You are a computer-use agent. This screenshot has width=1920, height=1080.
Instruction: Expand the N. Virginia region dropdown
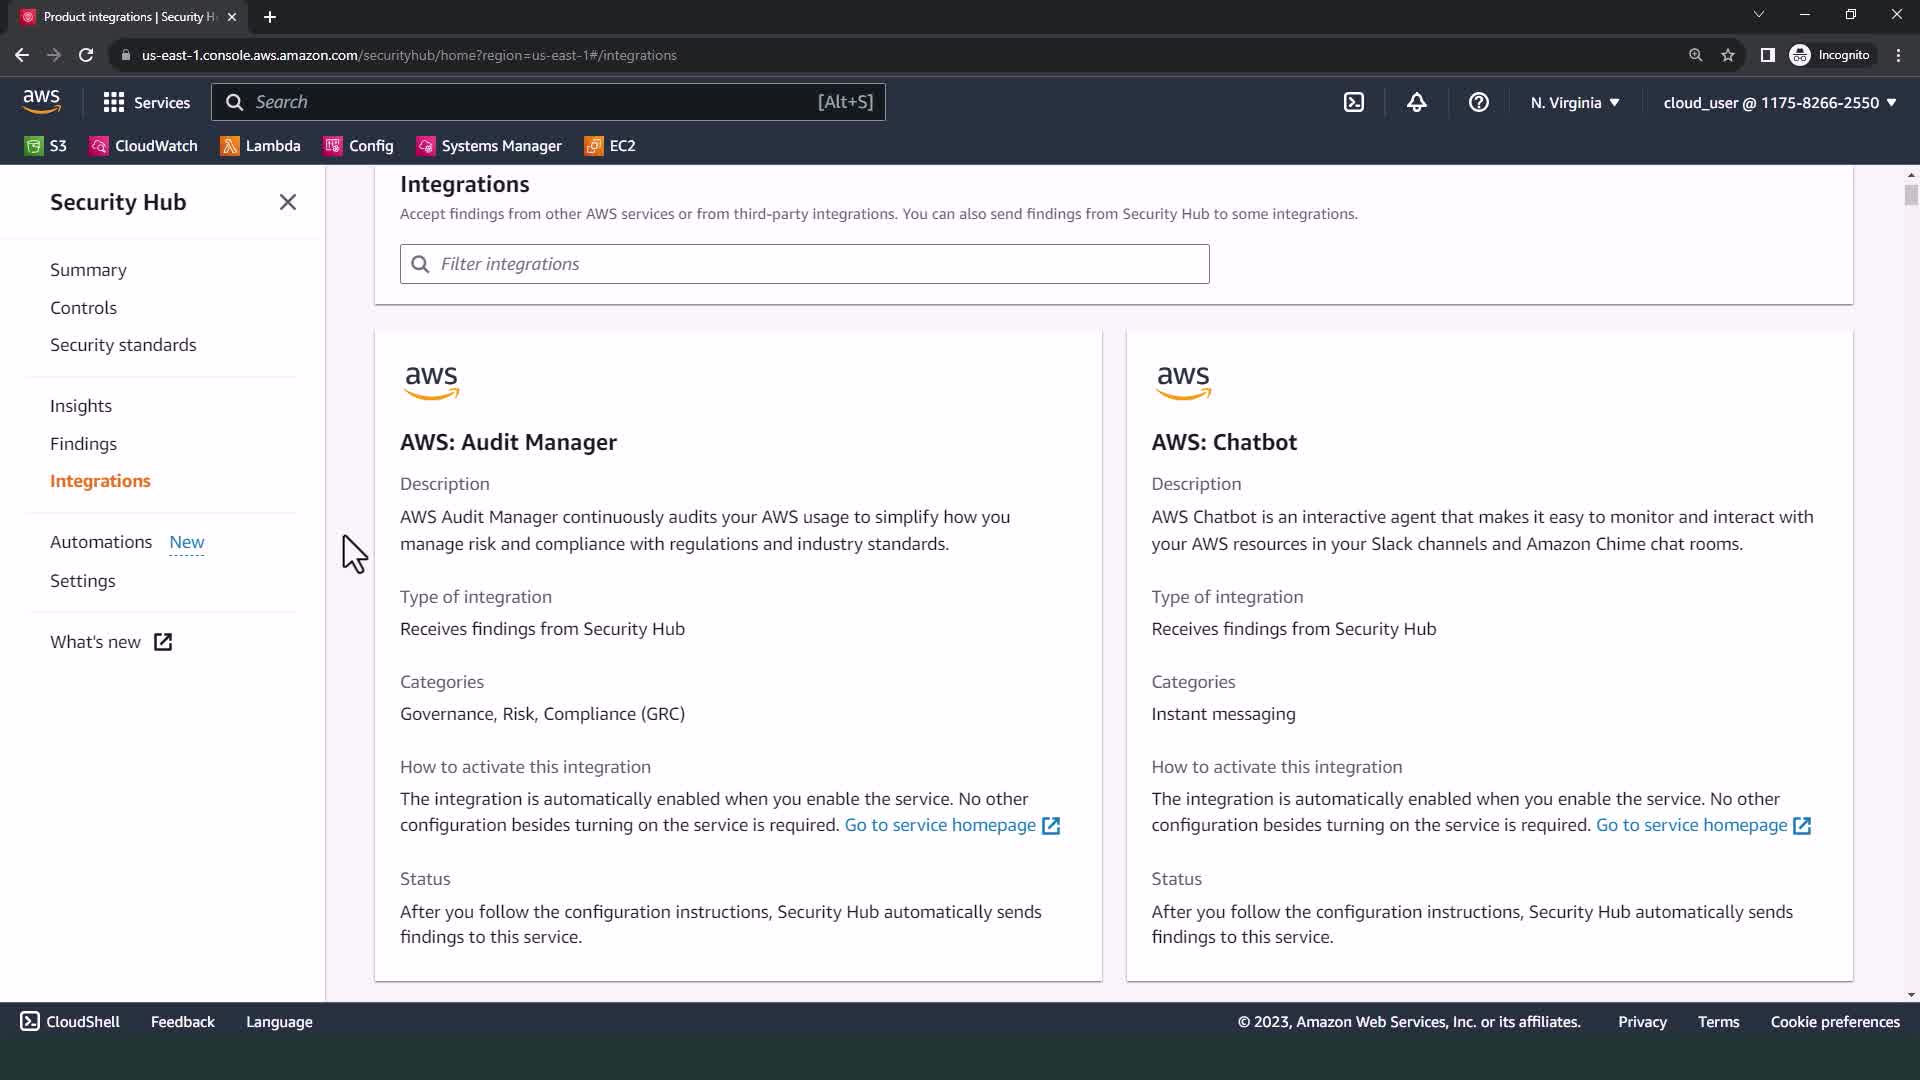1574,102
